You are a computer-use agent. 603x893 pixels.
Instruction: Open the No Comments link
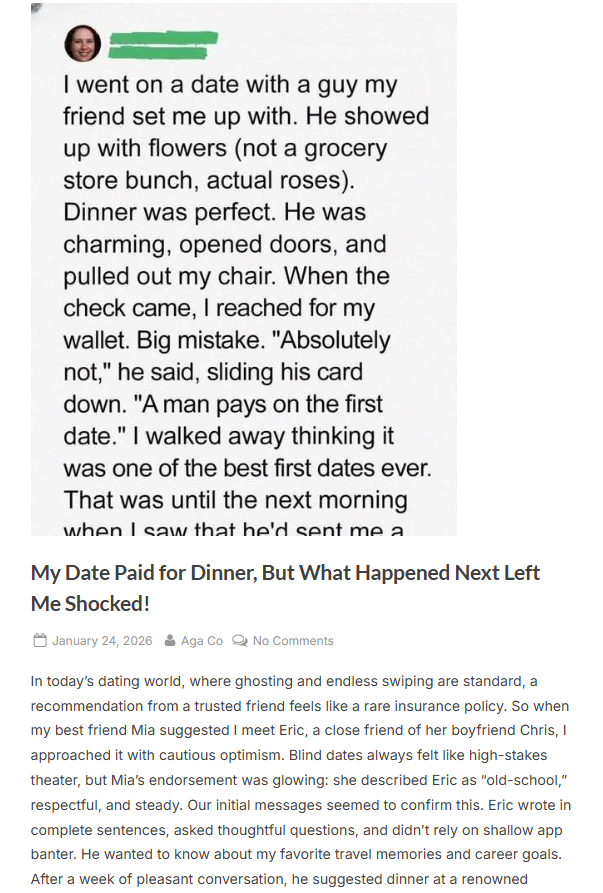293,641
